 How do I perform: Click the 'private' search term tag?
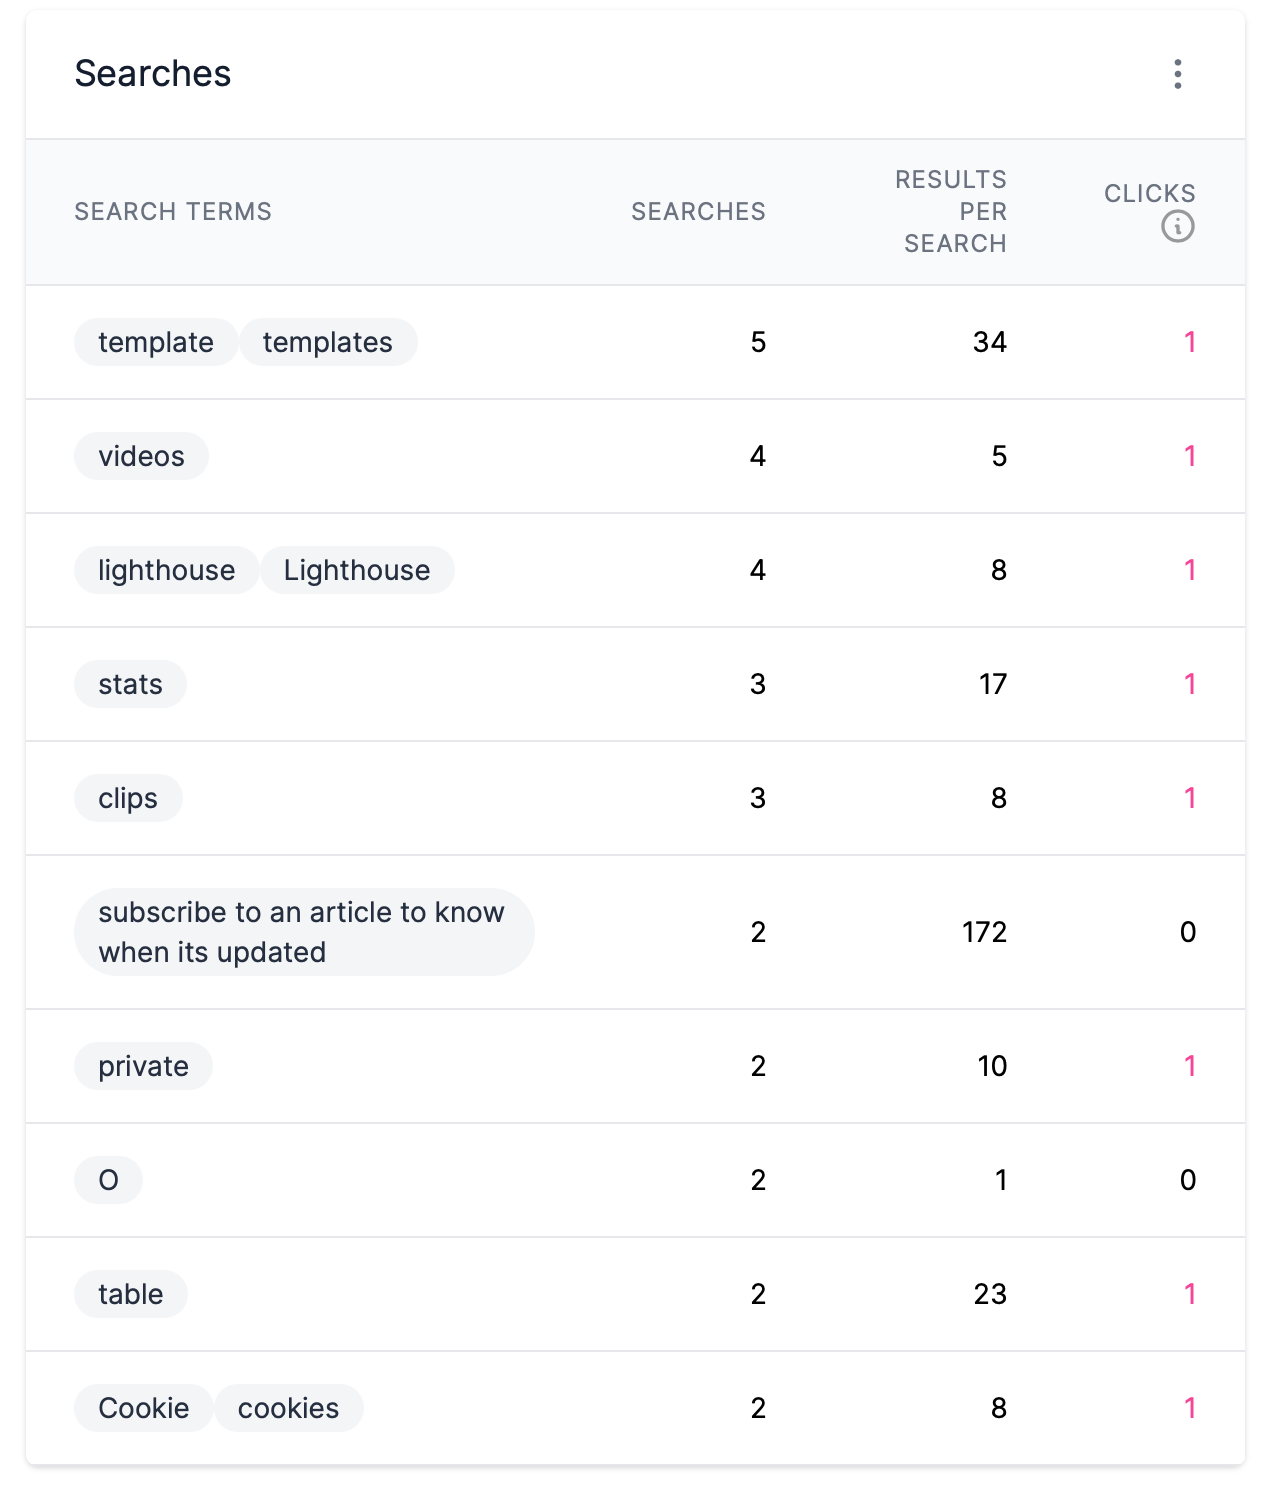(143, 1066)
